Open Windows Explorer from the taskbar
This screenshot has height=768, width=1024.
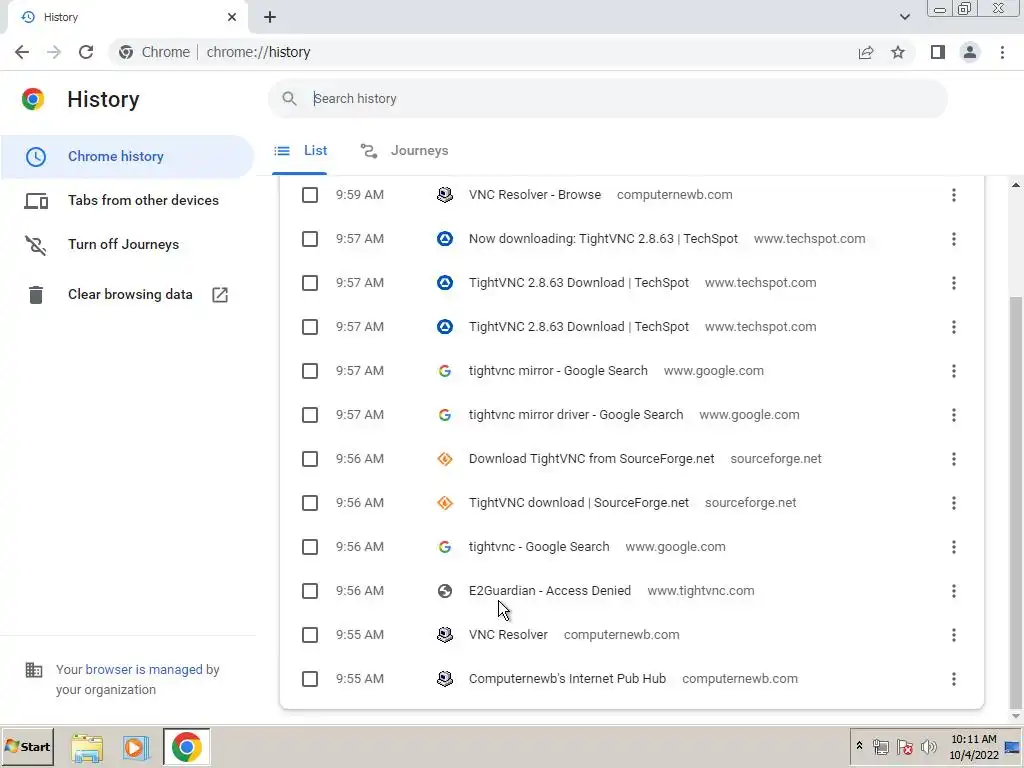[87, 748]
